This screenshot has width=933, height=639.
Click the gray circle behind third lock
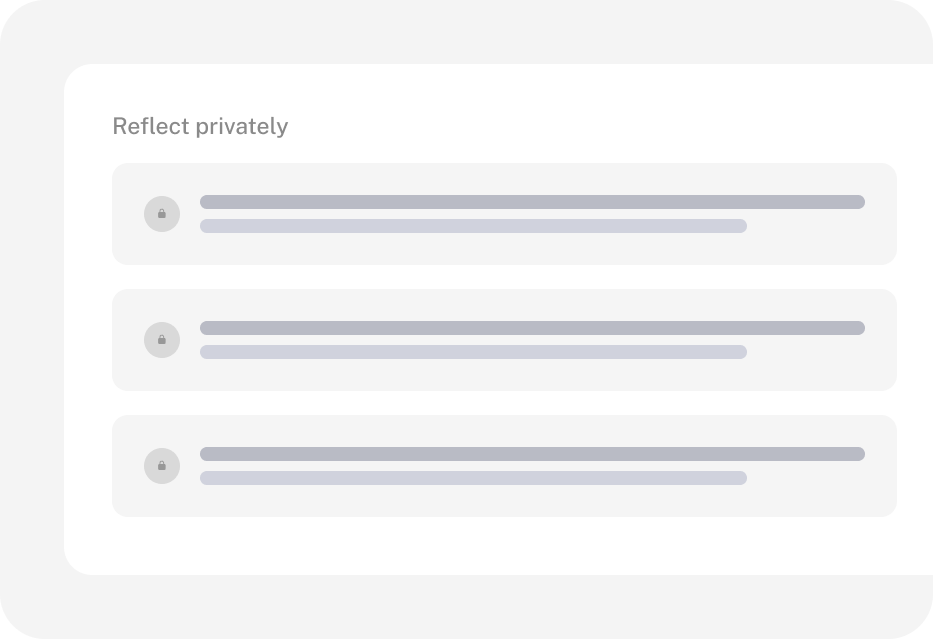162,466
